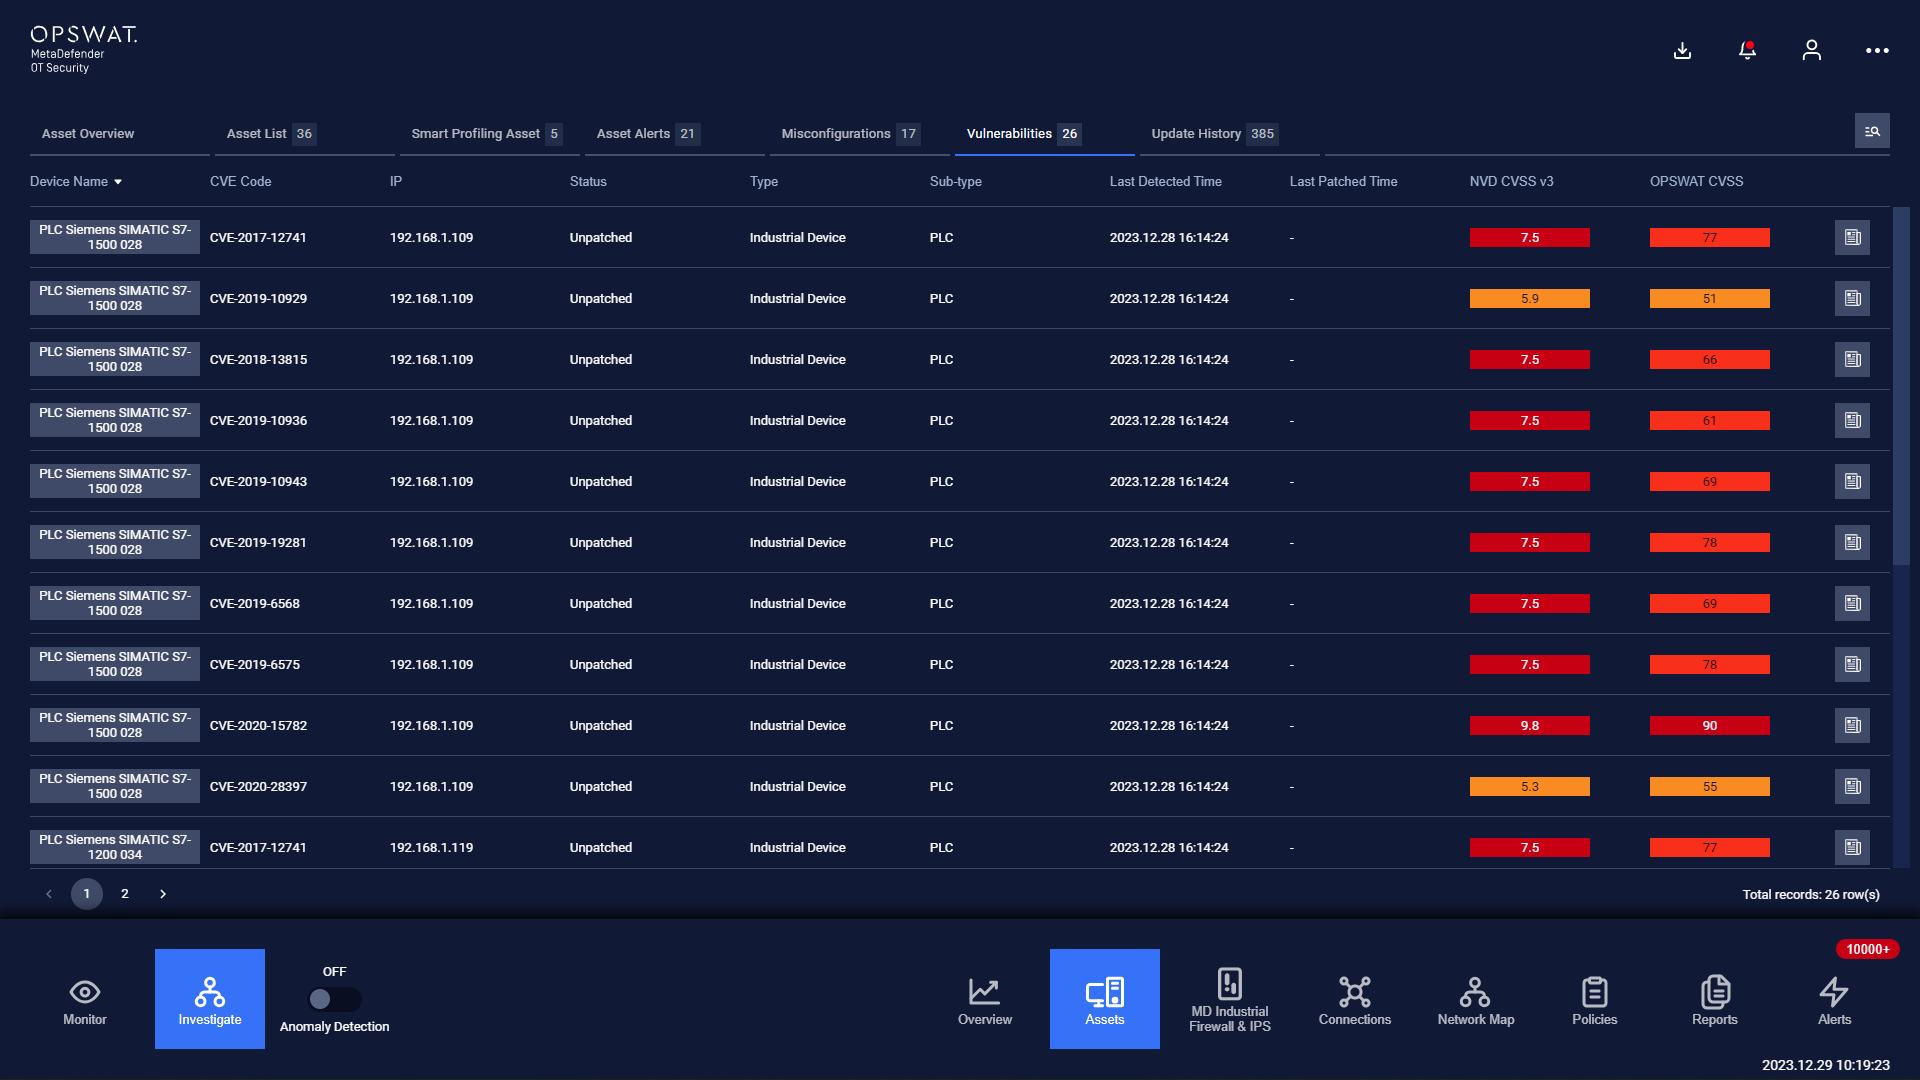Screen dimensions: 1920x1080
Task: Click IP 192.168.1.119 cell
Action: (x=431, y=848)
